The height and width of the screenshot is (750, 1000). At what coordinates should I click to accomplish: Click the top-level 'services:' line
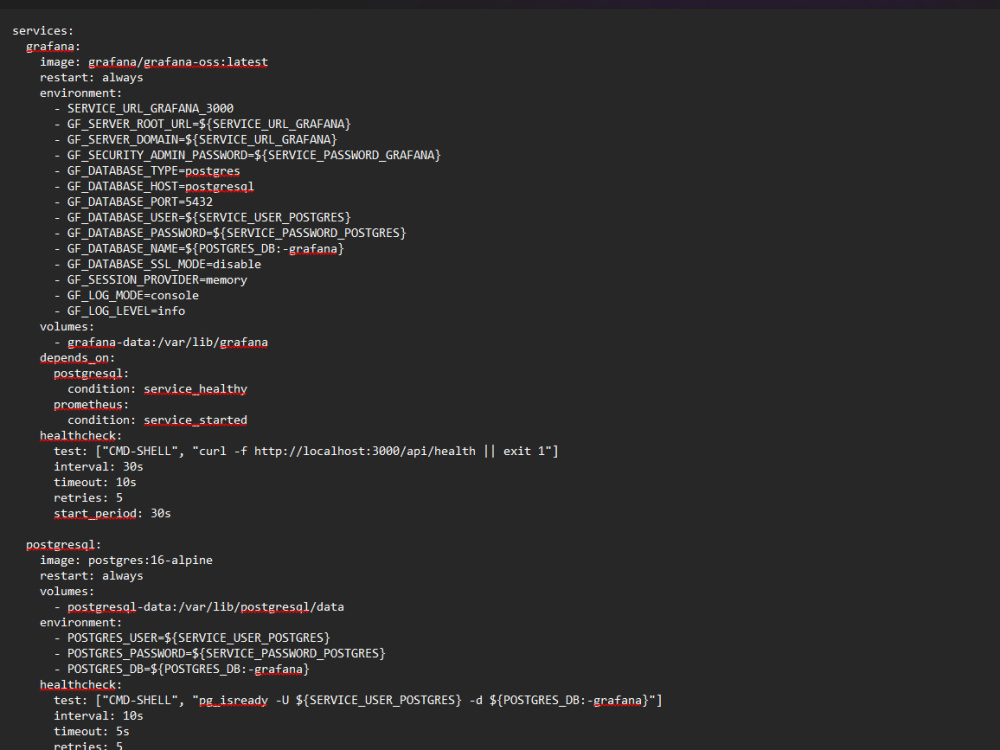point(43,31)
